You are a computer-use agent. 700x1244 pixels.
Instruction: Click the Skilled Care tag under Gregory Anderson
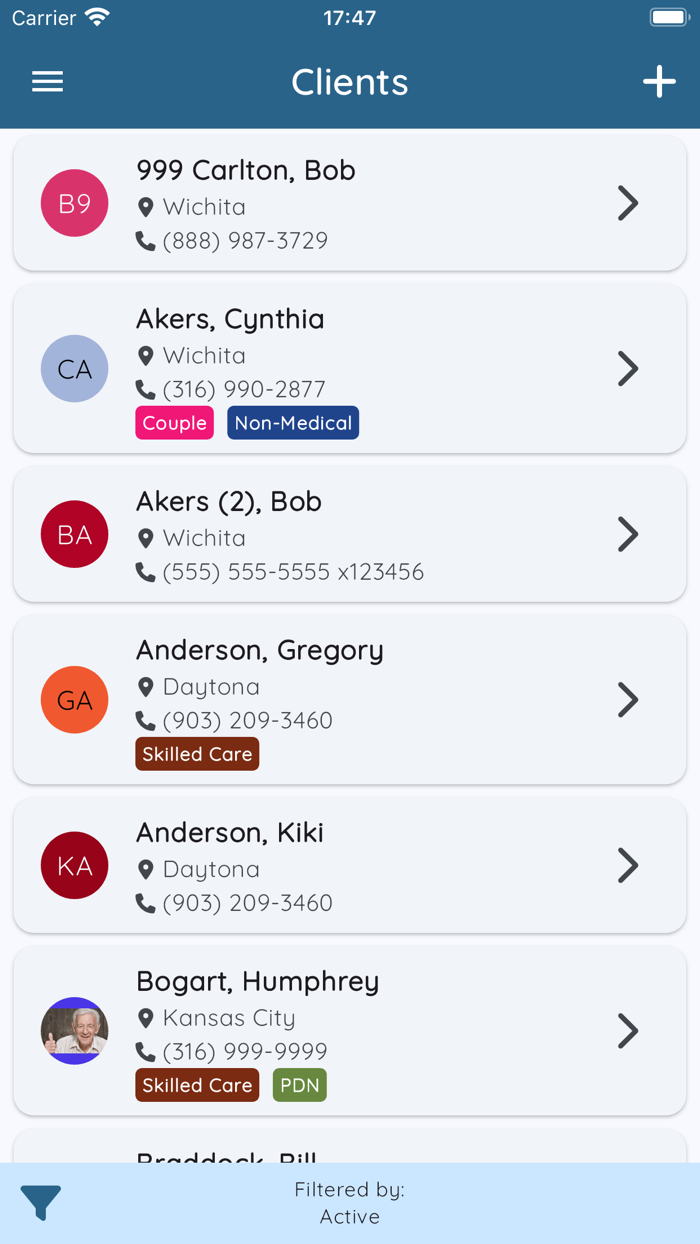point(197,754)
